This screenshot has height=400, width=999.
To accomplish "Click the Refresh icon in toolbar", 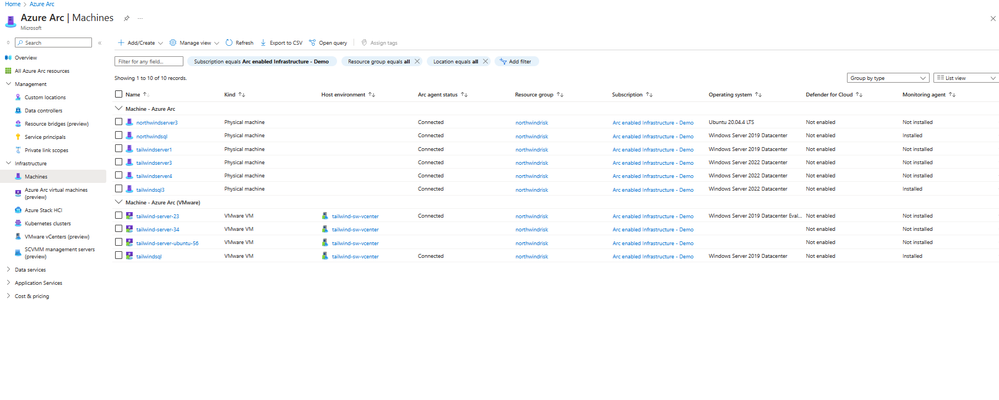I will (229, 43).
